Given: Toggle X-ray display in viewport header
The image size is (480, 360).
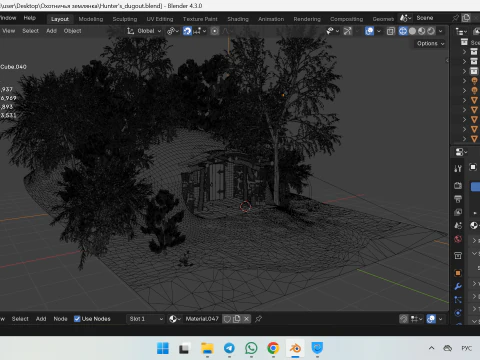Looking at the screenshot, I should [391, 31].
